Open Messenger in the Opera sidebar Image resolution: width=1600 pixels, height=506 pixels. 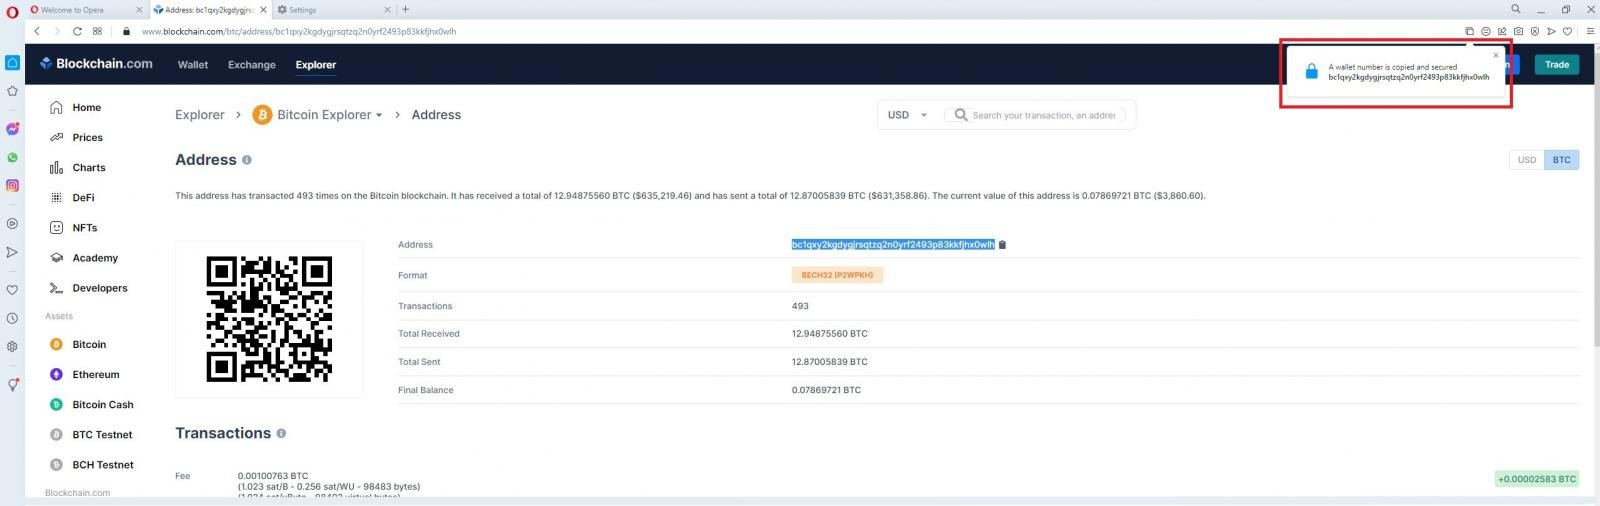12,129
